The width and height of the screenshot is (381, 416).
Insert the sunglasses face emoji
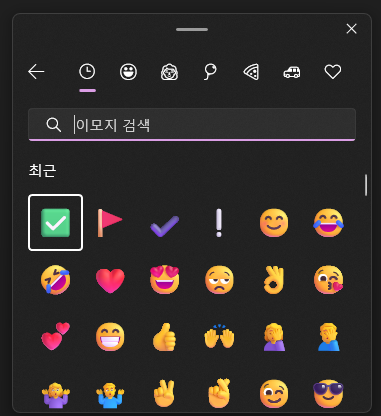point(328,394)
